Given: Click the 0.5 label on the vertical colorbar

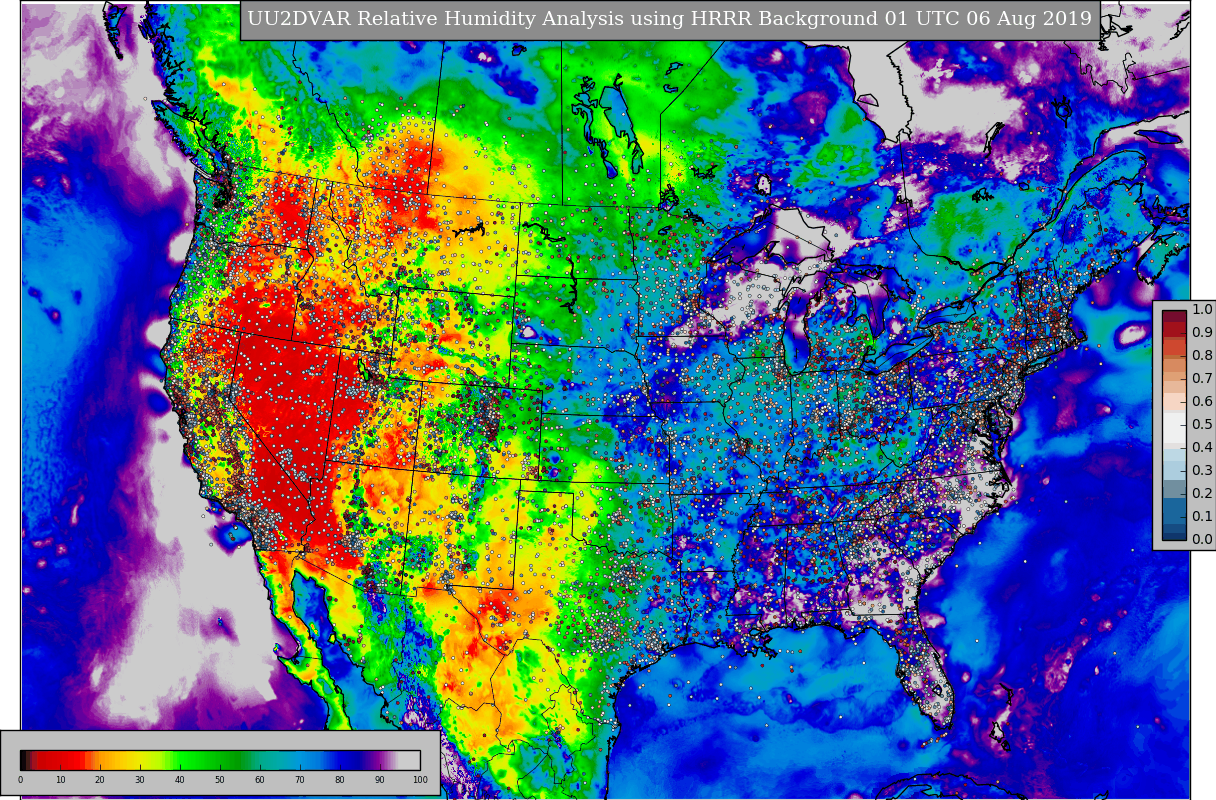Looking at the screenshot, I should pyautogui.click(x=1202, y=425).
